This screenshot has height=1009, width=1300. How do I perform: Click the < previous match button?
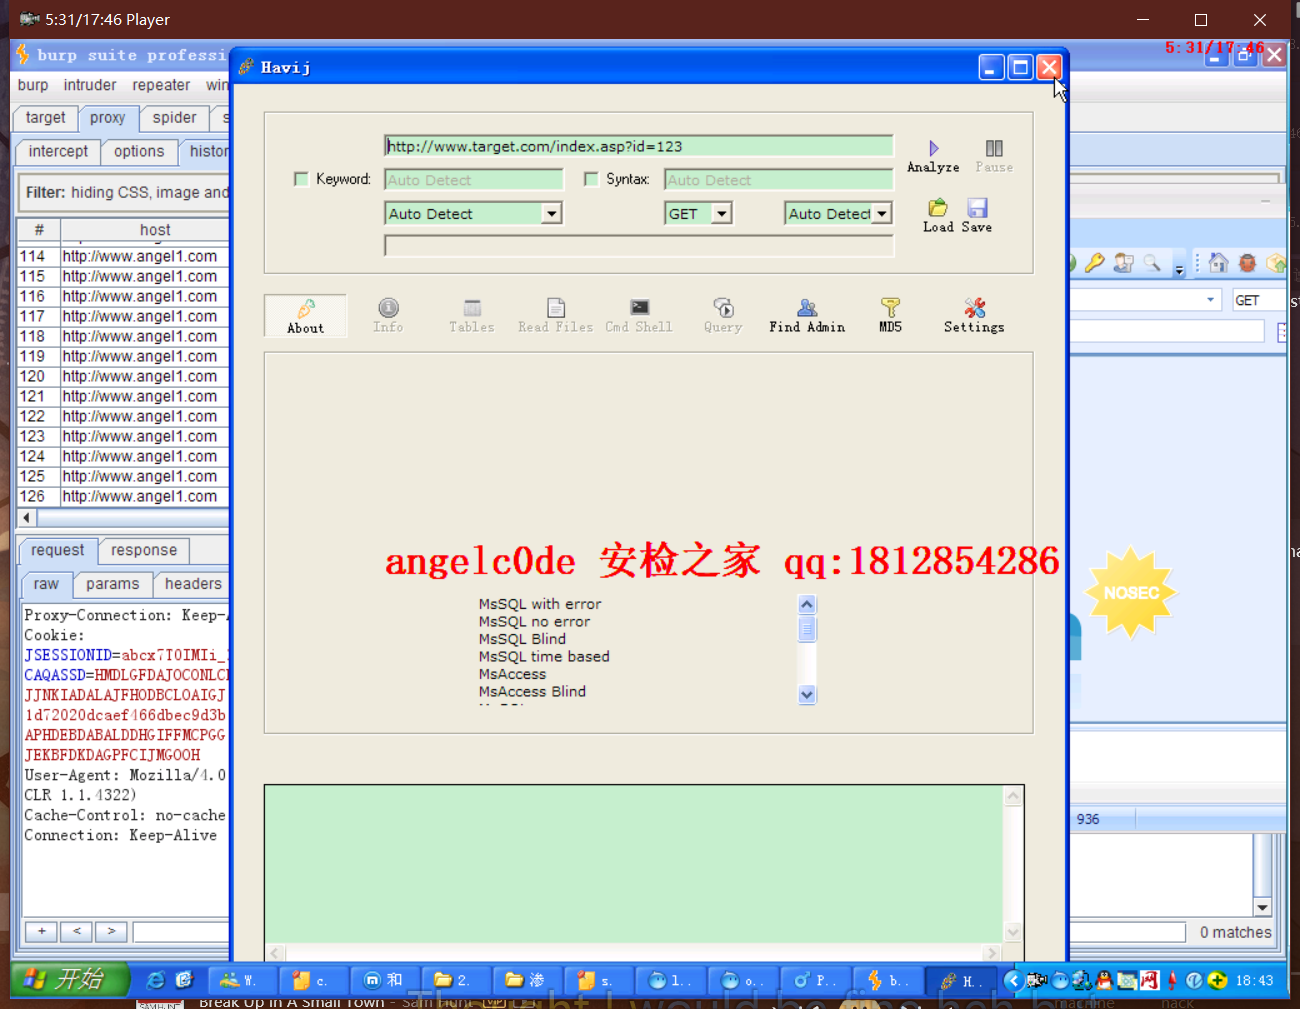tap(76, 931)
